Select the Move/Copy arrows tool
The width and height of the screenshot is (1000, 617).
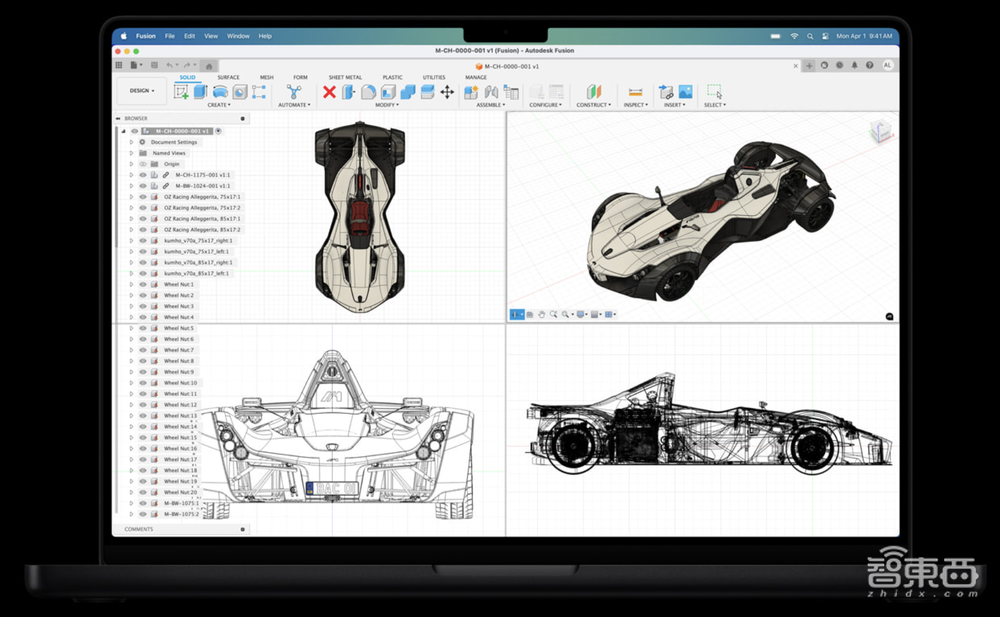(446, 92)
